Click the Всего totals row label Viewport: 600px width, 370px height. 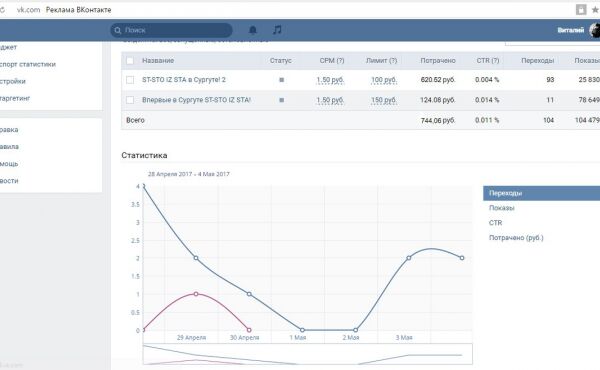135,120
